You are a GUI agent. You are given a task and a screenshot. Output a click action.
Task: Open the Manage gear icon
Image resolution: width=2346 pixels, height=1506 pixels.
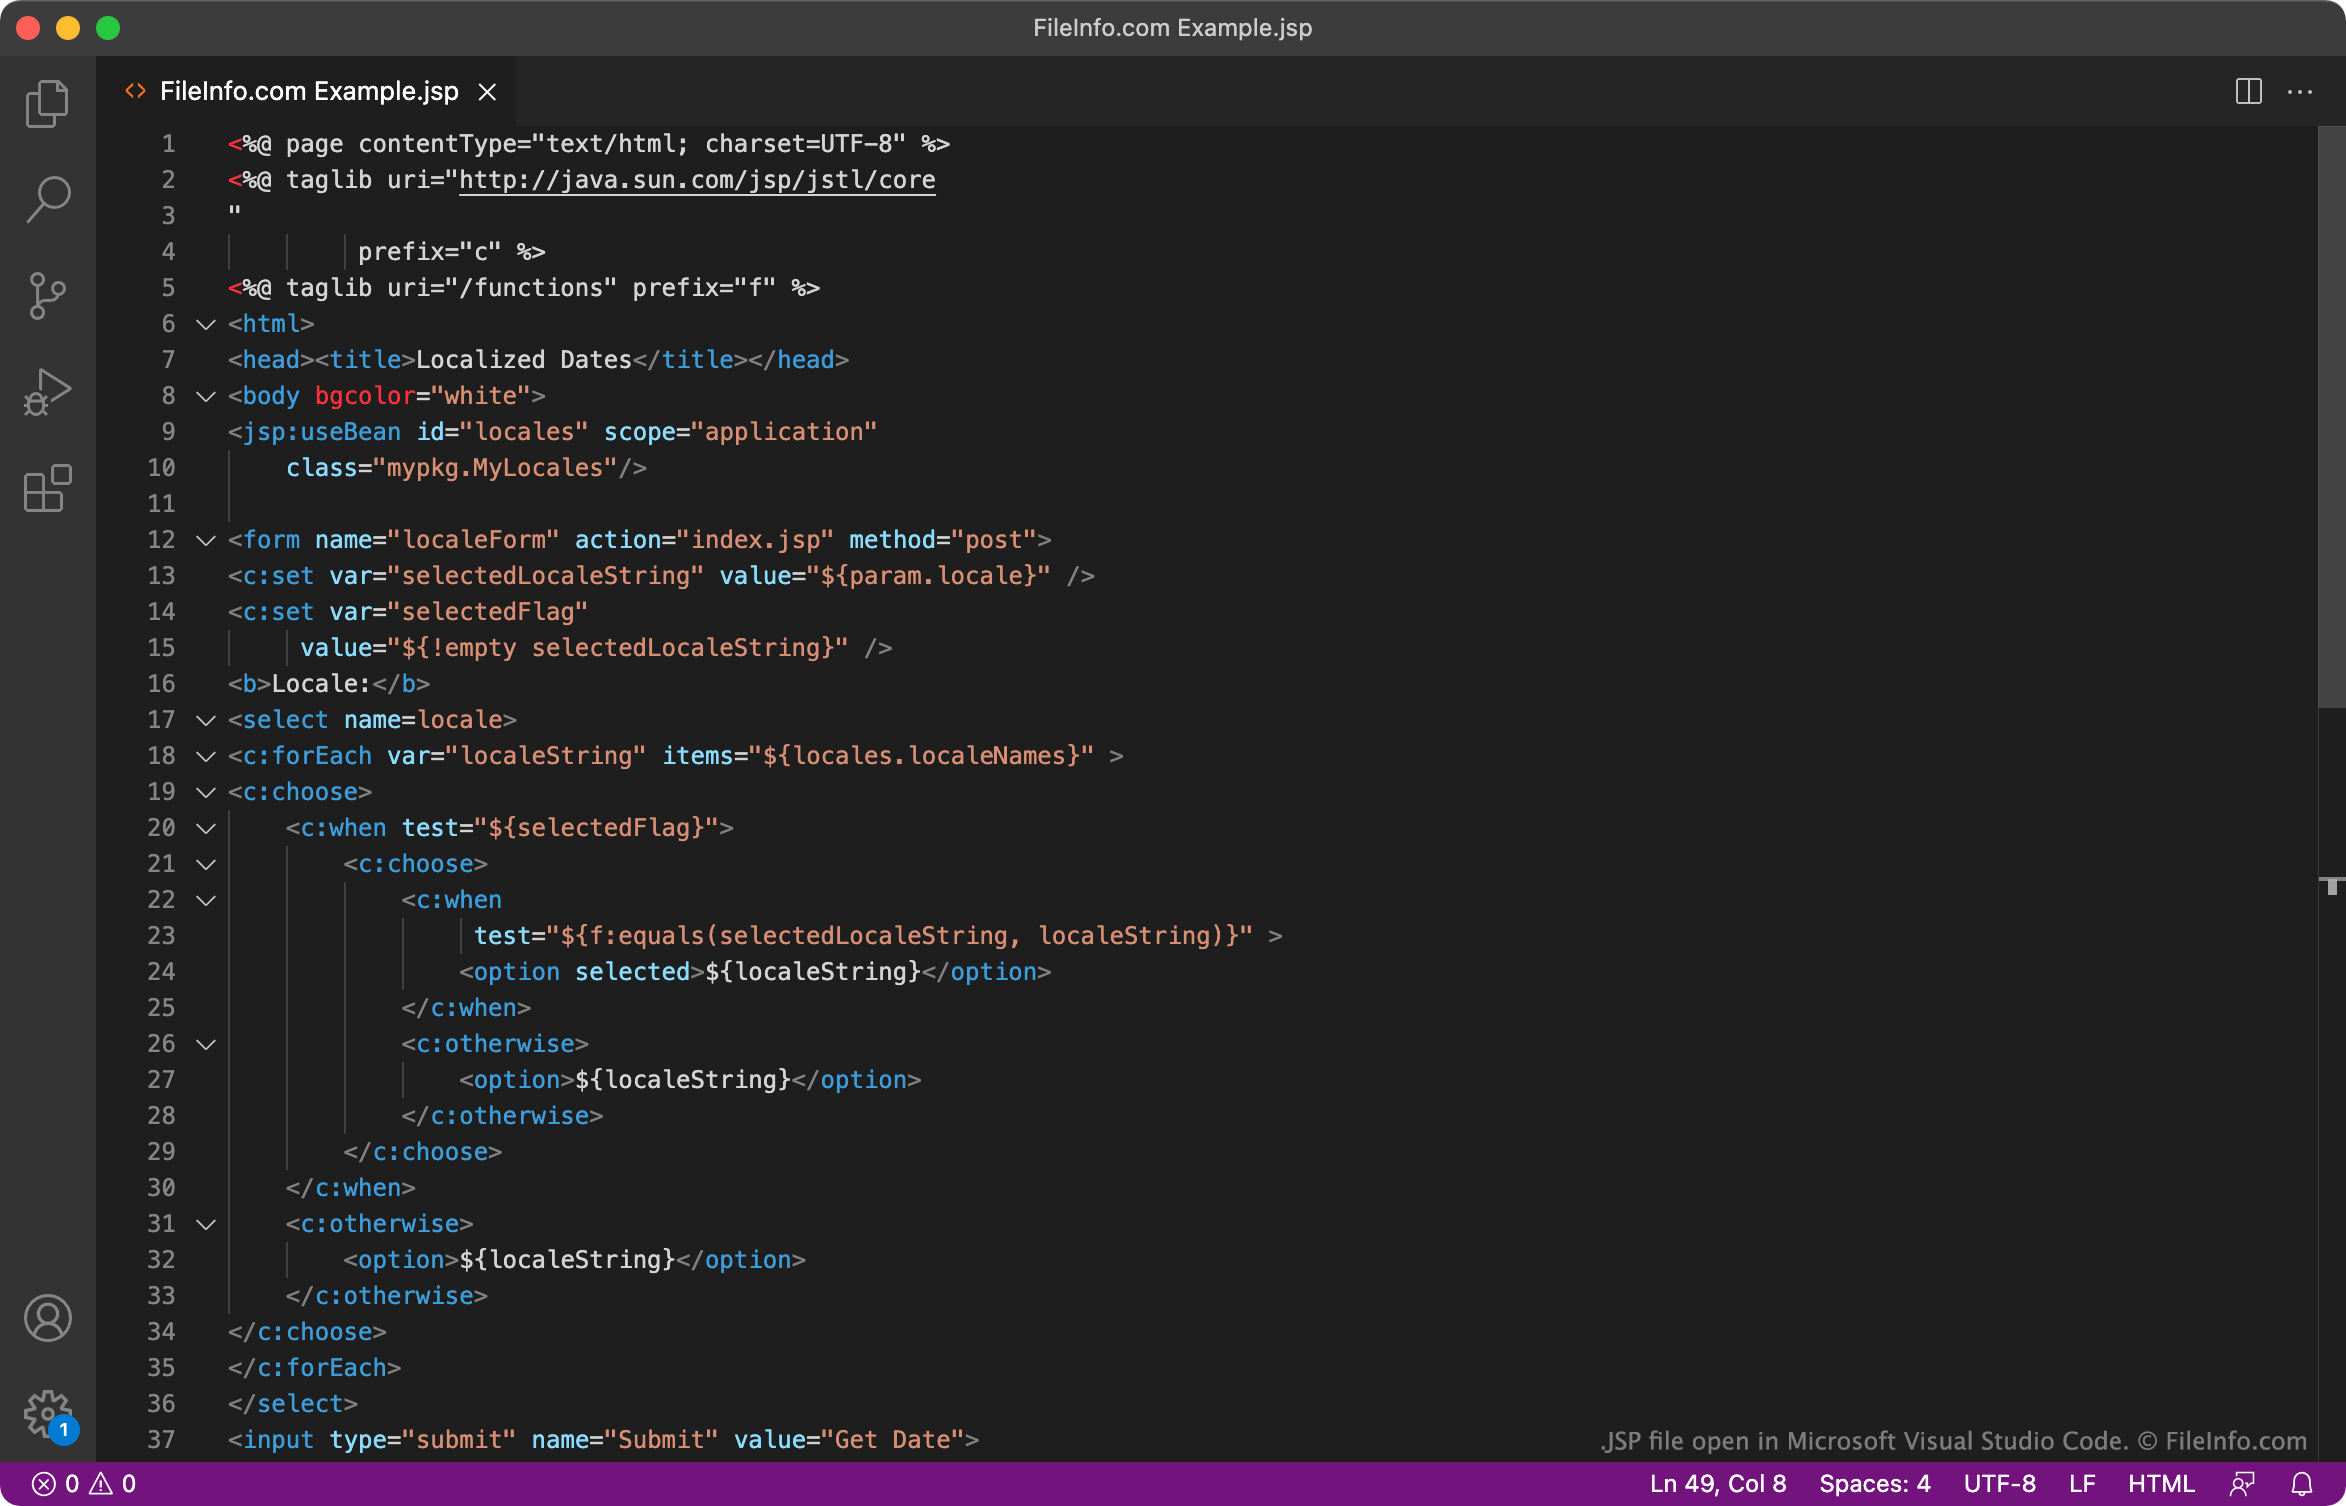click(x=47, y=1413)
